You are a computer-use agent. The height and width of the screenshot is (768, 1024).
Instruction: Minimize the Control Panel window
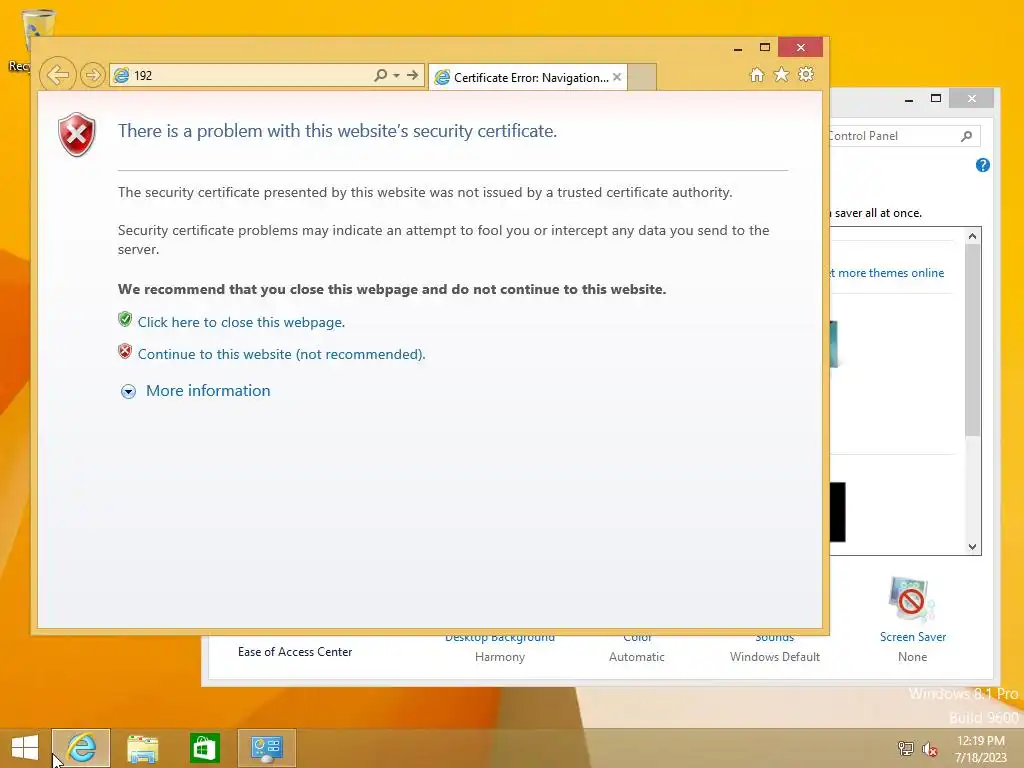pos(908,99)
